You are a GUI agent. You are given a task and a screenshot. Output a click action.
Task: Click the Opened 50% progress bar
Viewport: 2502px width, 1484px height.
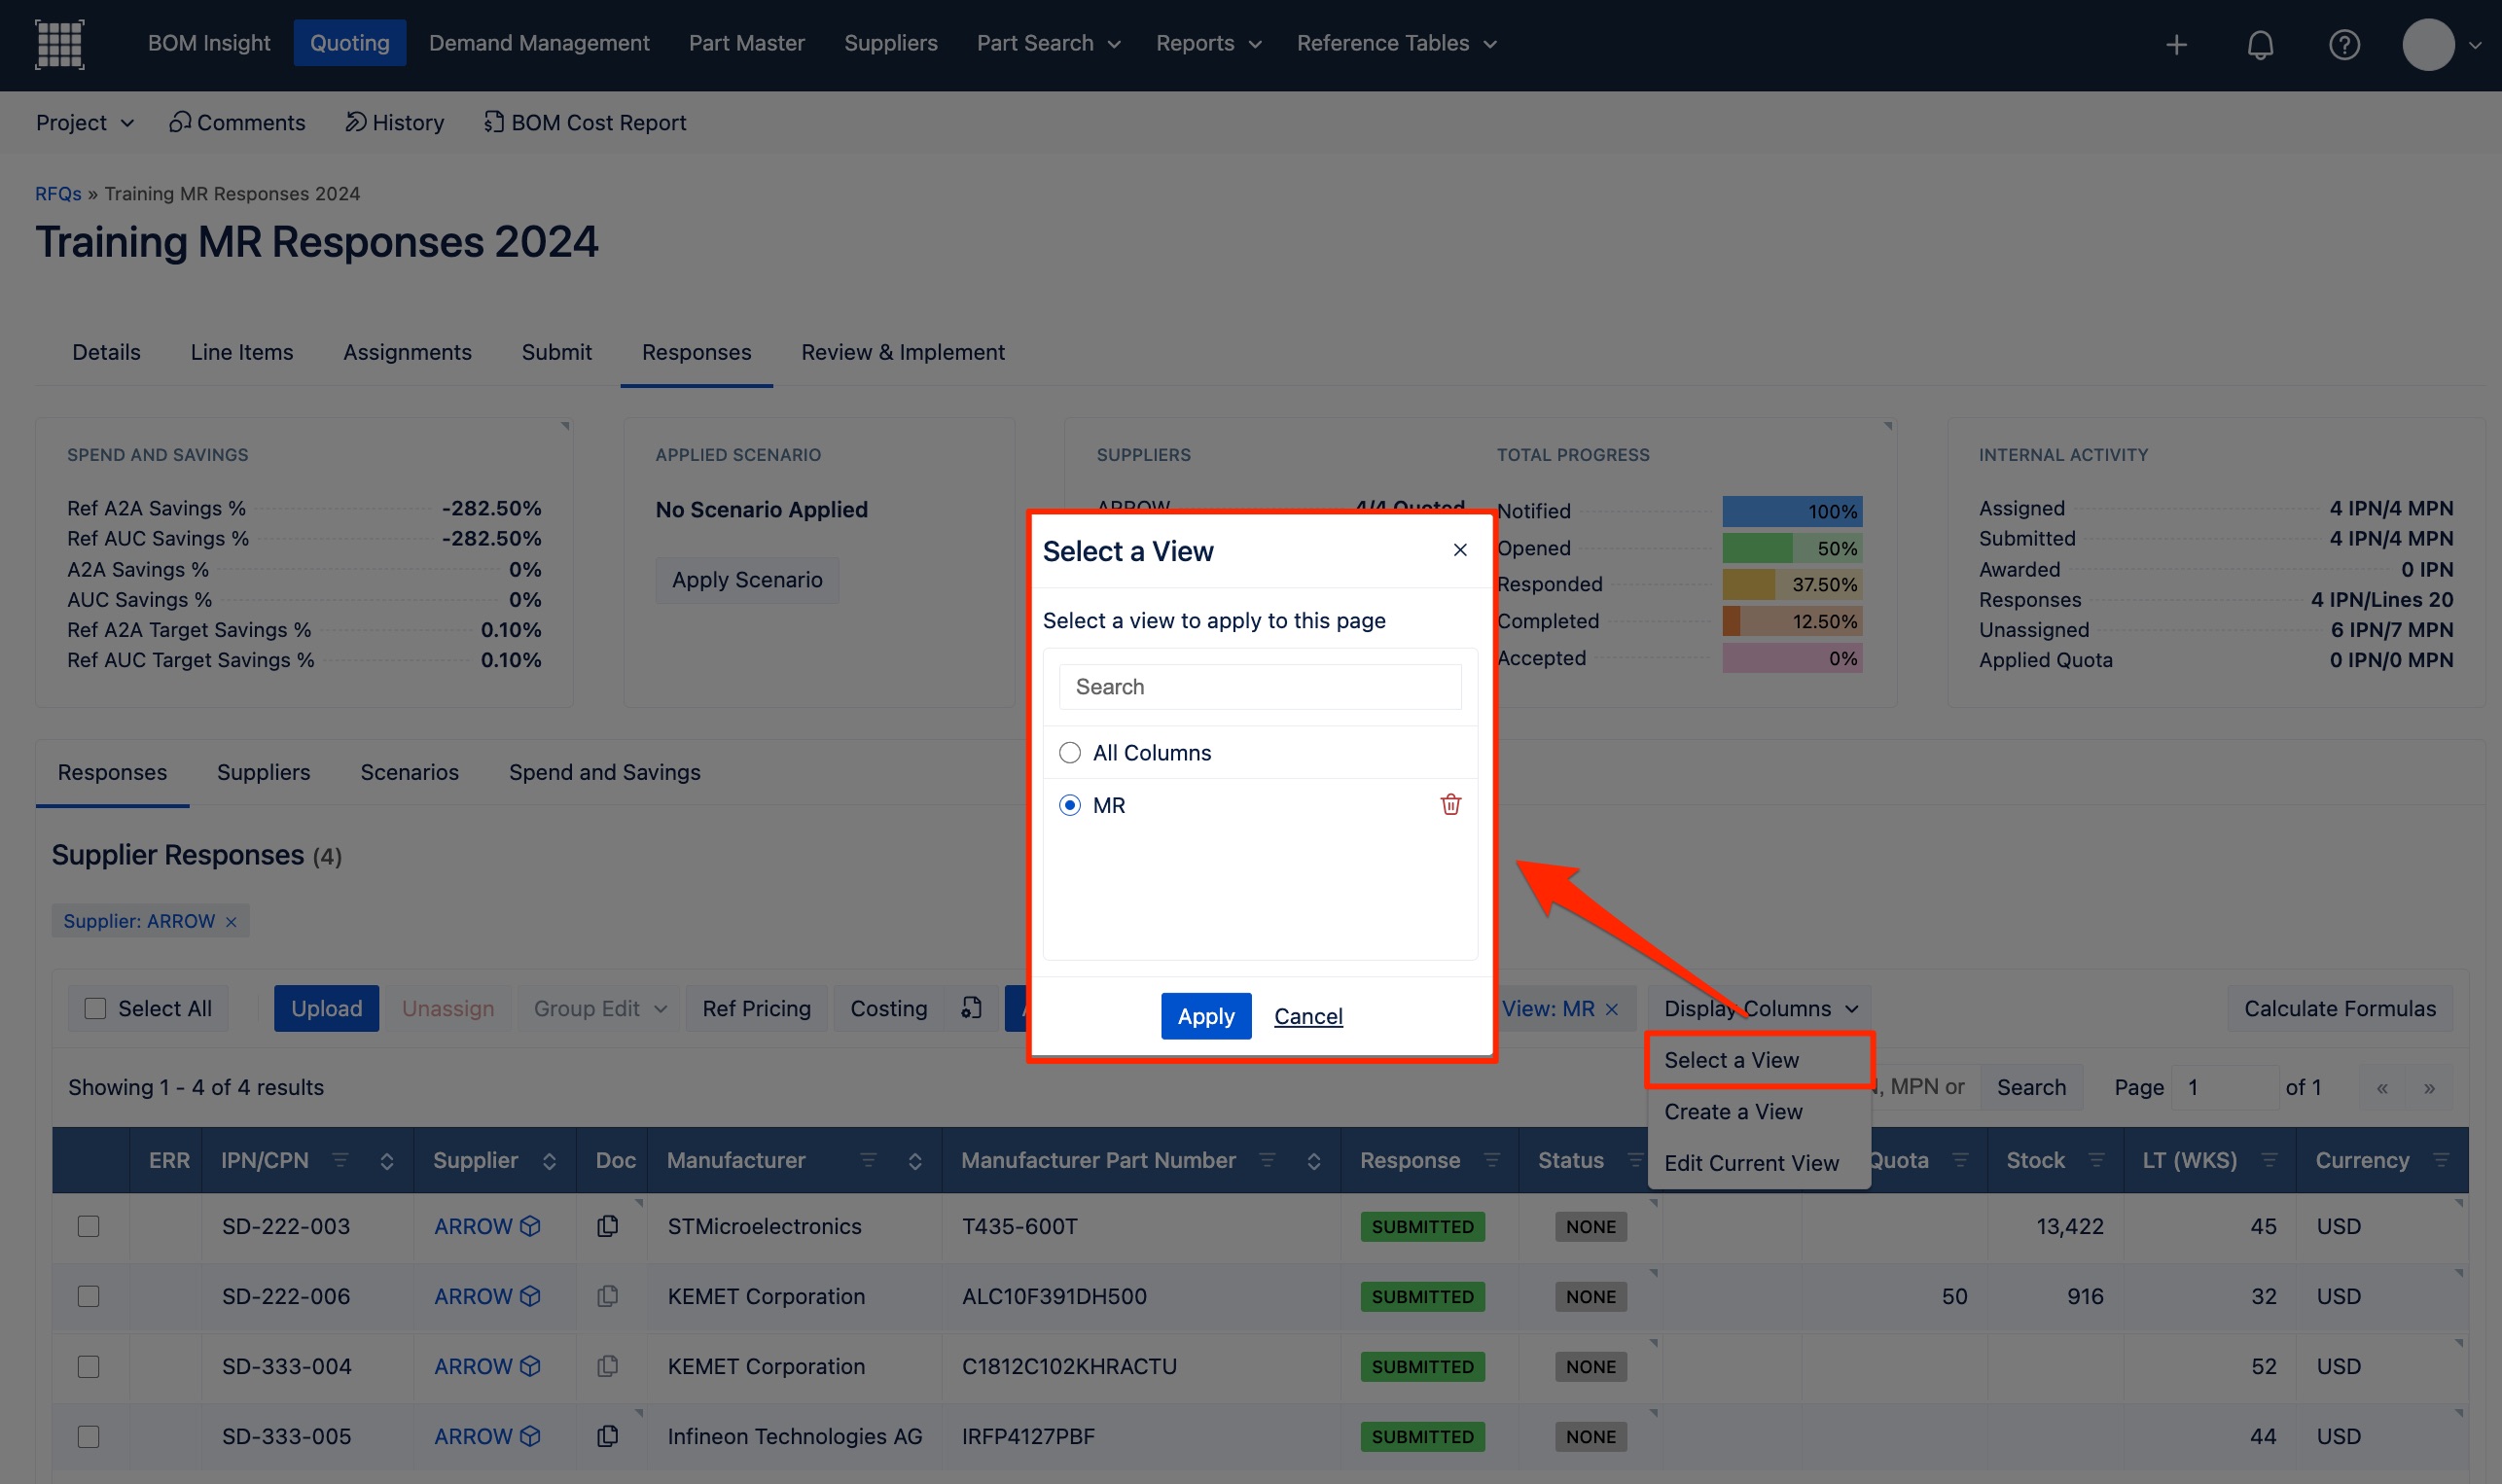point(1791,548)
